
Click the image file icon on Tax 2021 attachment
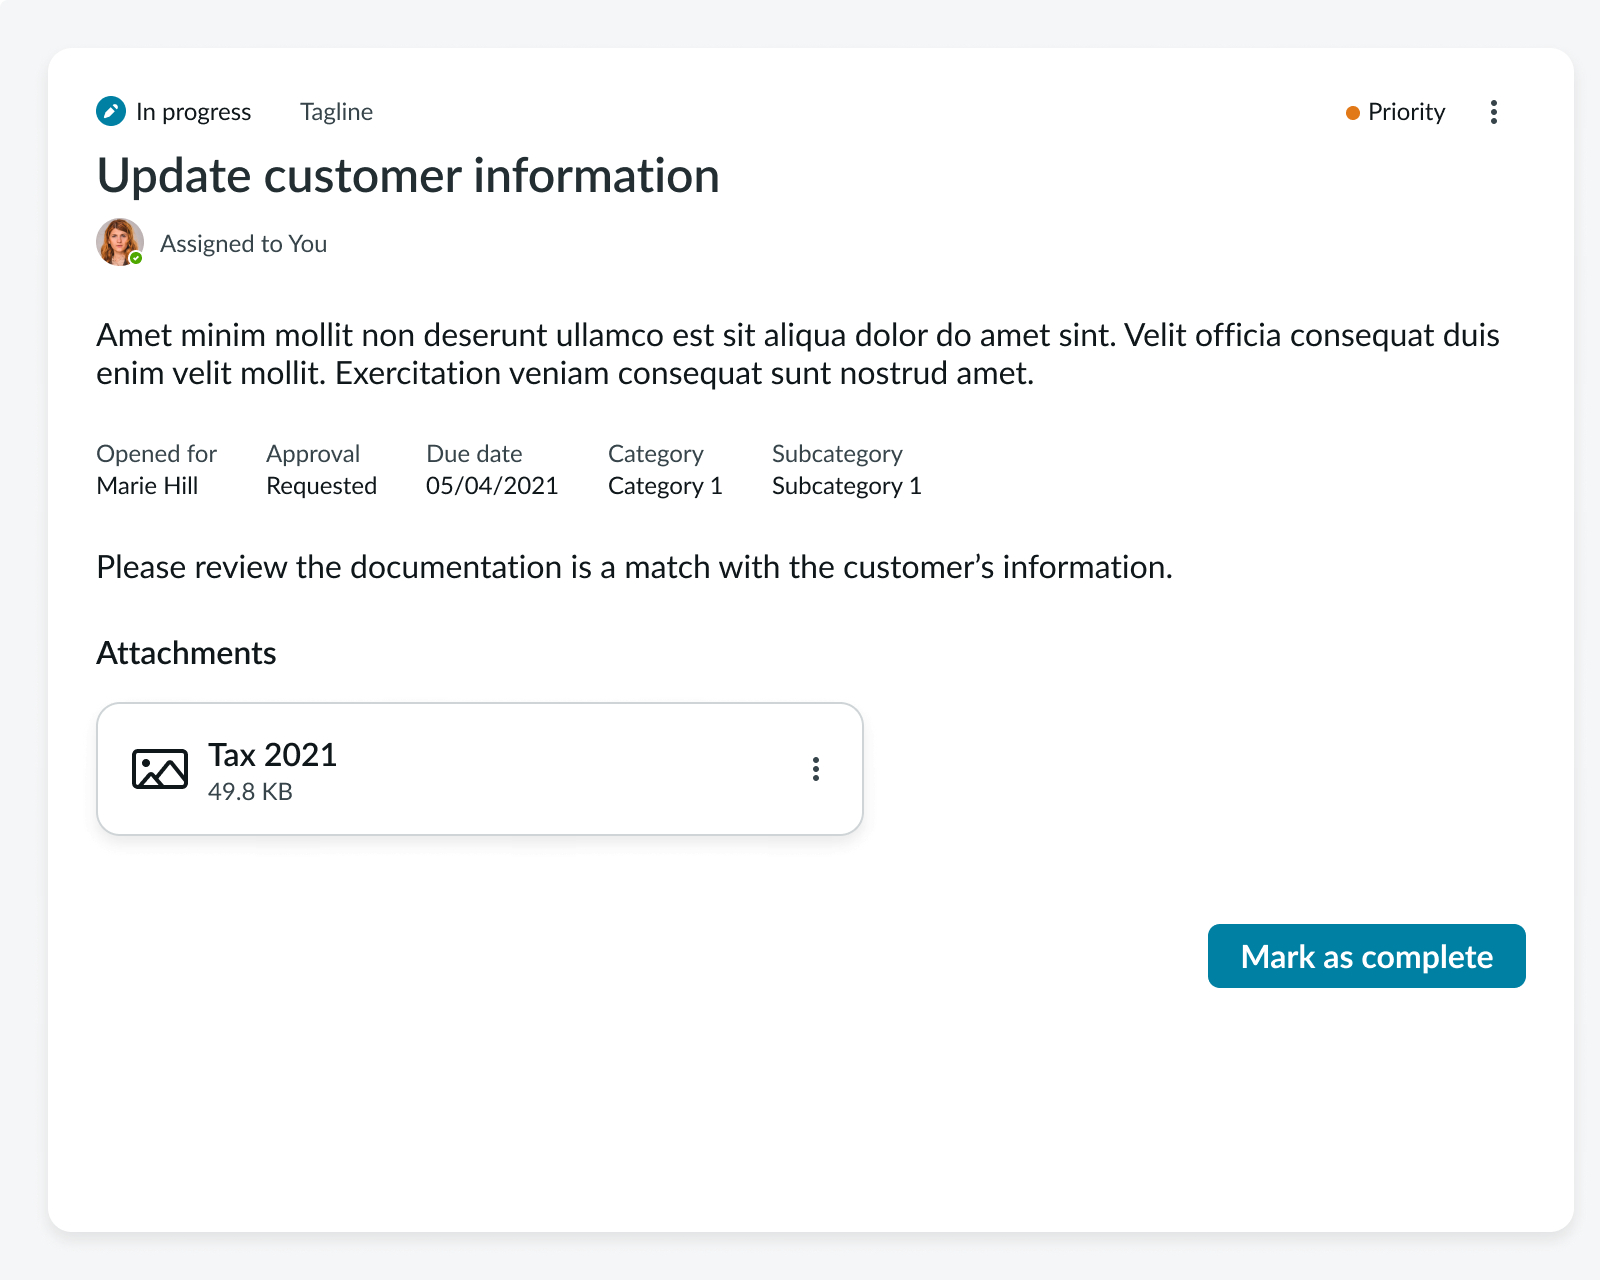click(x=160, y=769)
